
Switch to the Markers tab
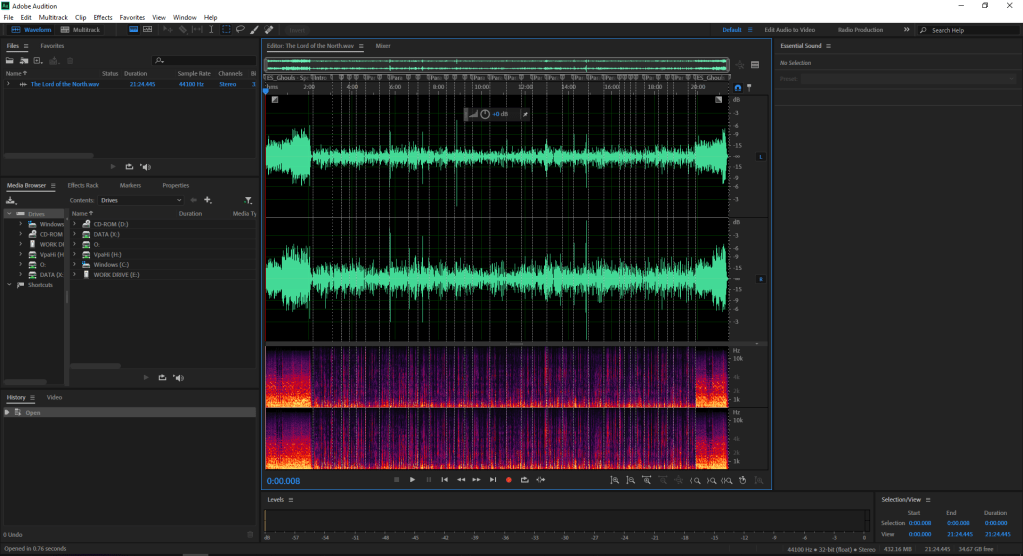click(130, 185)
